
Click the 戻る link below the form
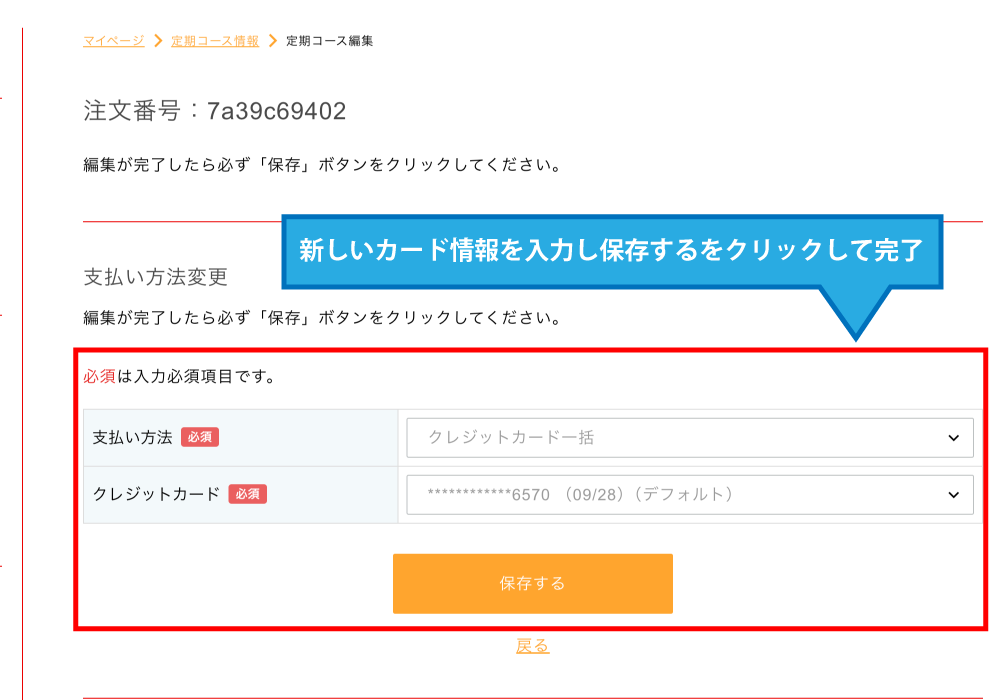click(532, 646)
